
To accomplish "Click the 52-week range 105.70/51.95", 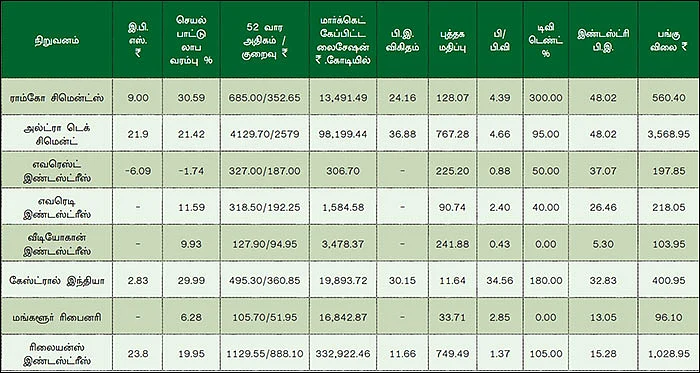I will (265, 317).
